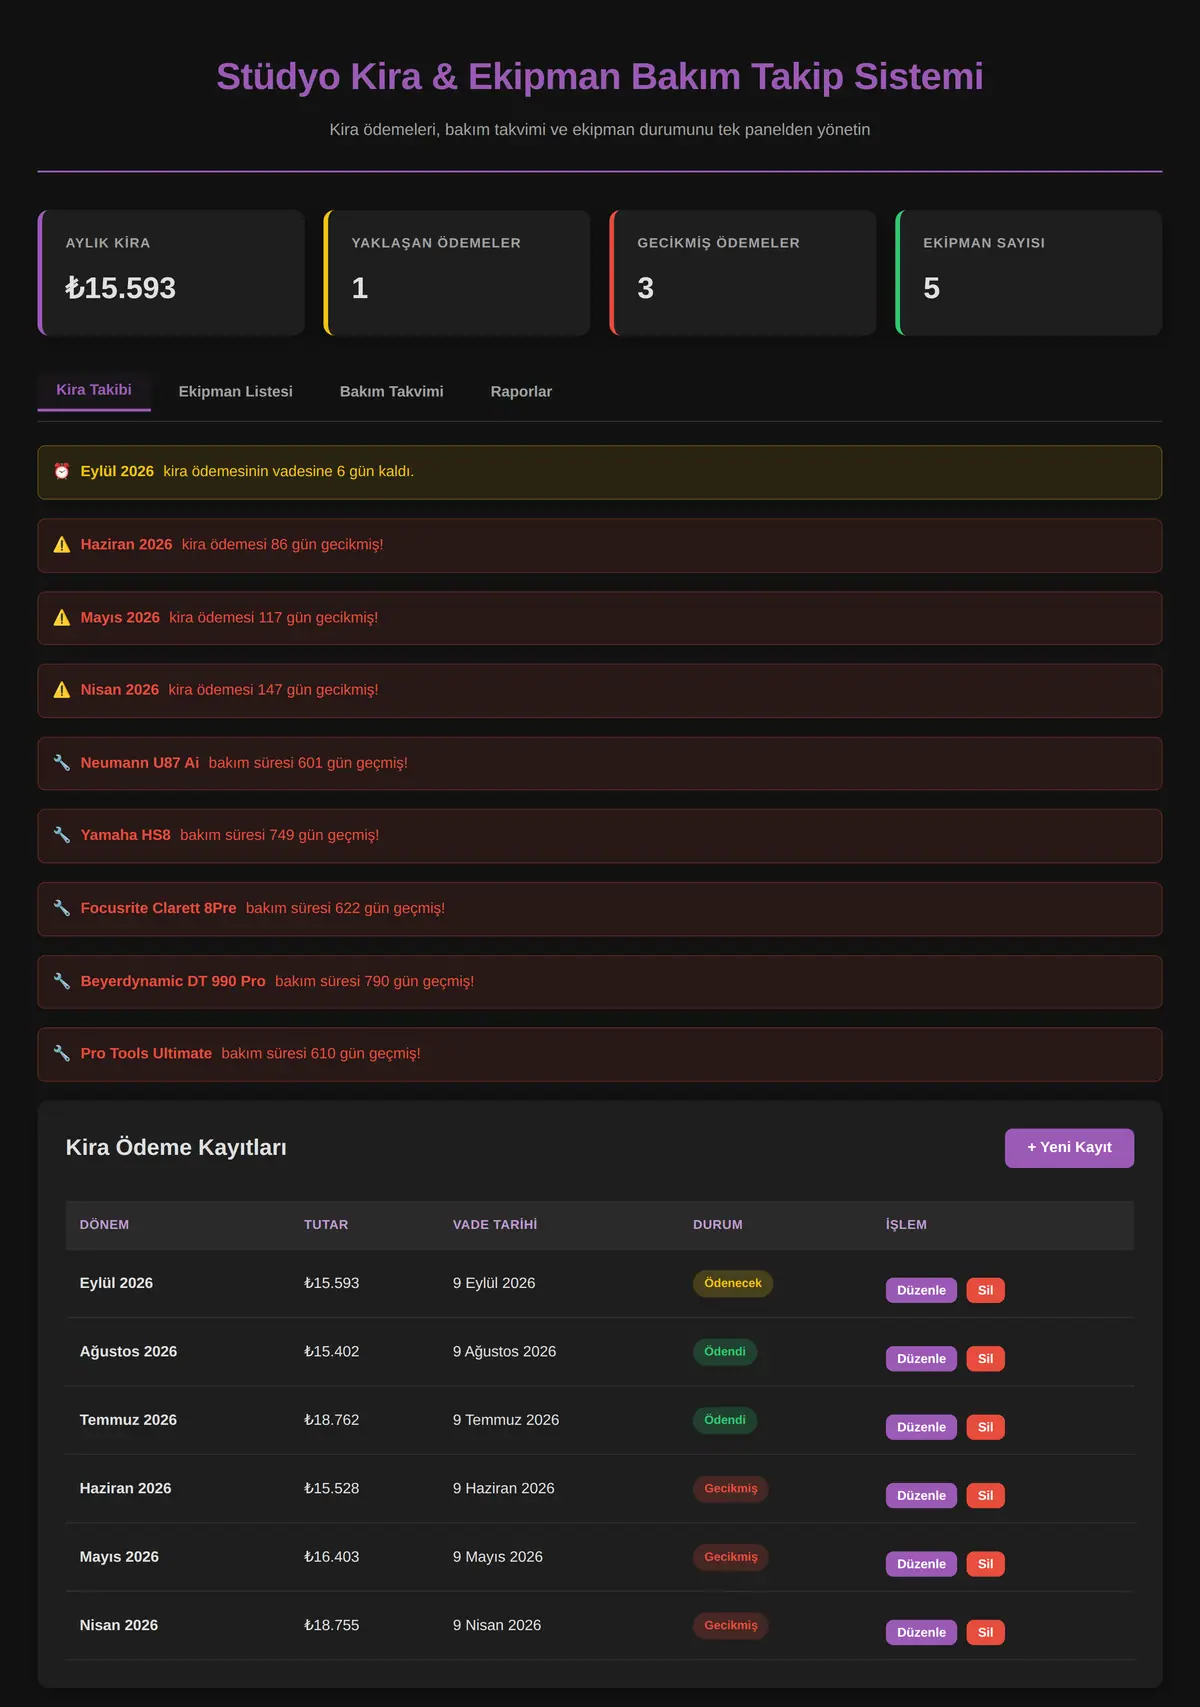Viewport: 1200px width, 1707px height.
Task: Delete the Ağustos 2026 payment record
Action: 985,1359
